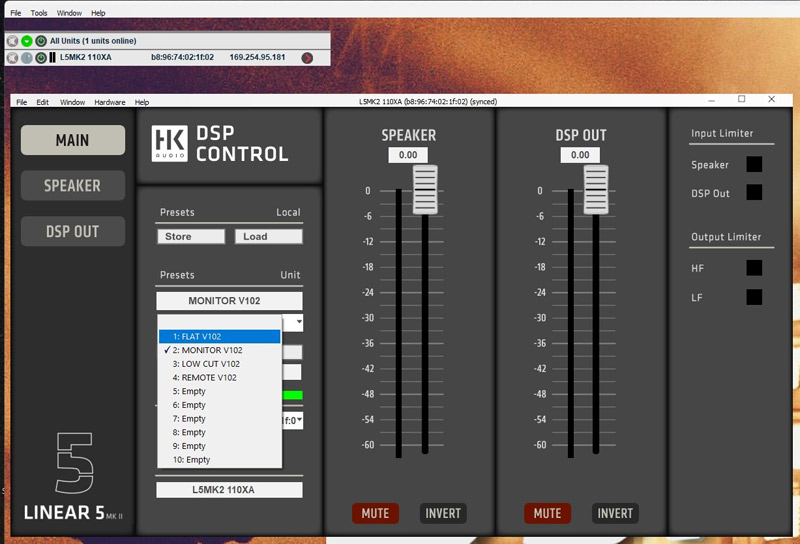
Task: Open the Tools menu in top bar
Action: [39, 13]
